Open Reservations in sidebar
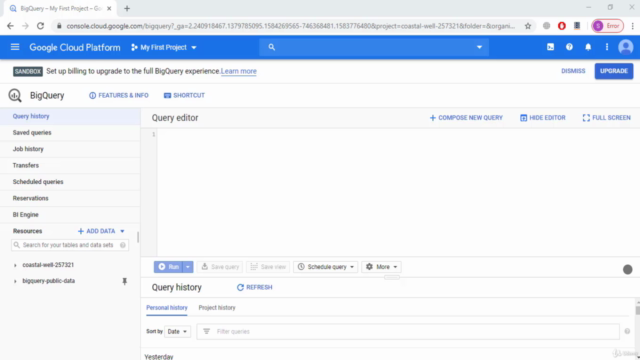The image size is (640, 360). point(70,198)
